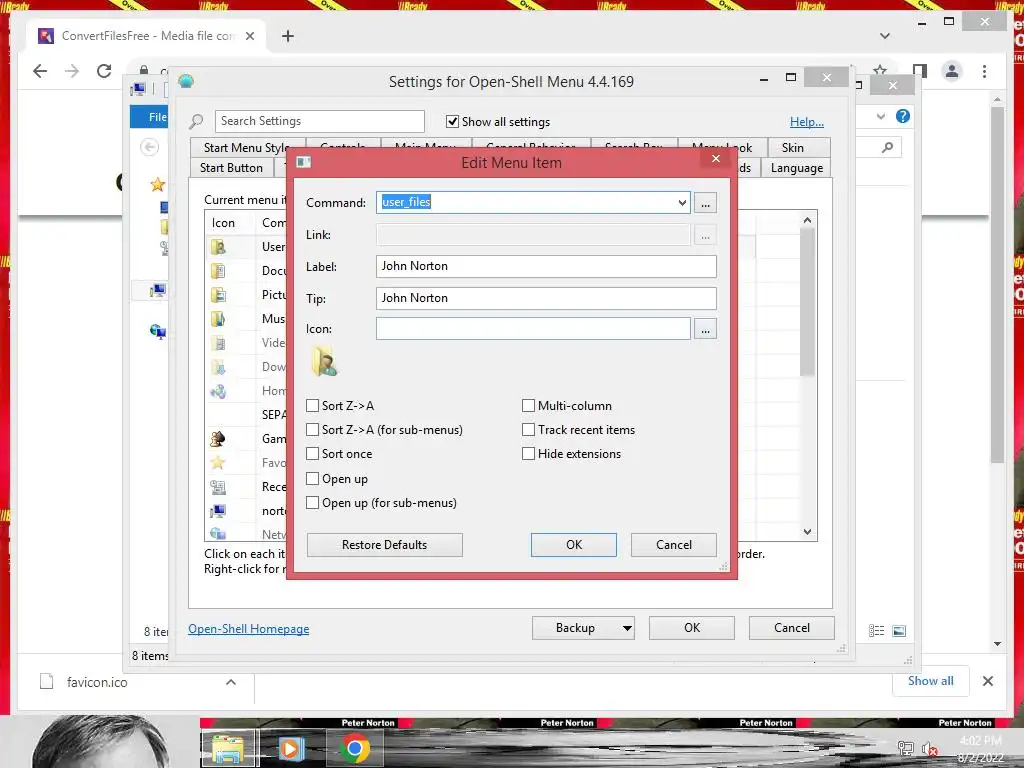
Task: Open the Start Button tab
Action: tap(231, 168)
